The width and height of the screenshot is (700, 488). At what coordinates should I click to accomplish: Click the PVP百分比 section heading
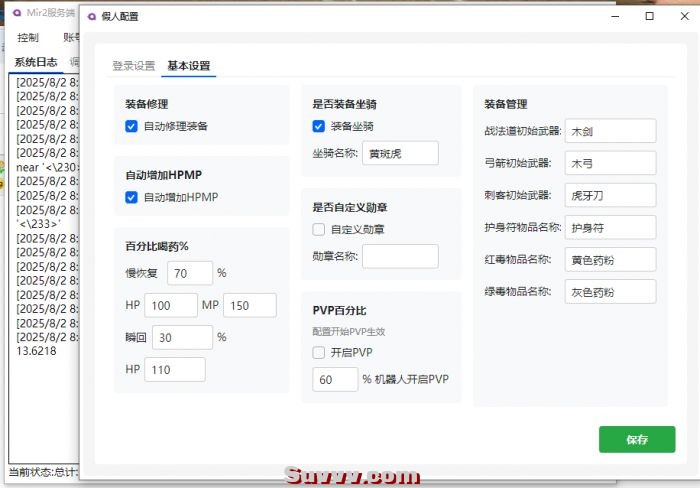coord(339,310)
